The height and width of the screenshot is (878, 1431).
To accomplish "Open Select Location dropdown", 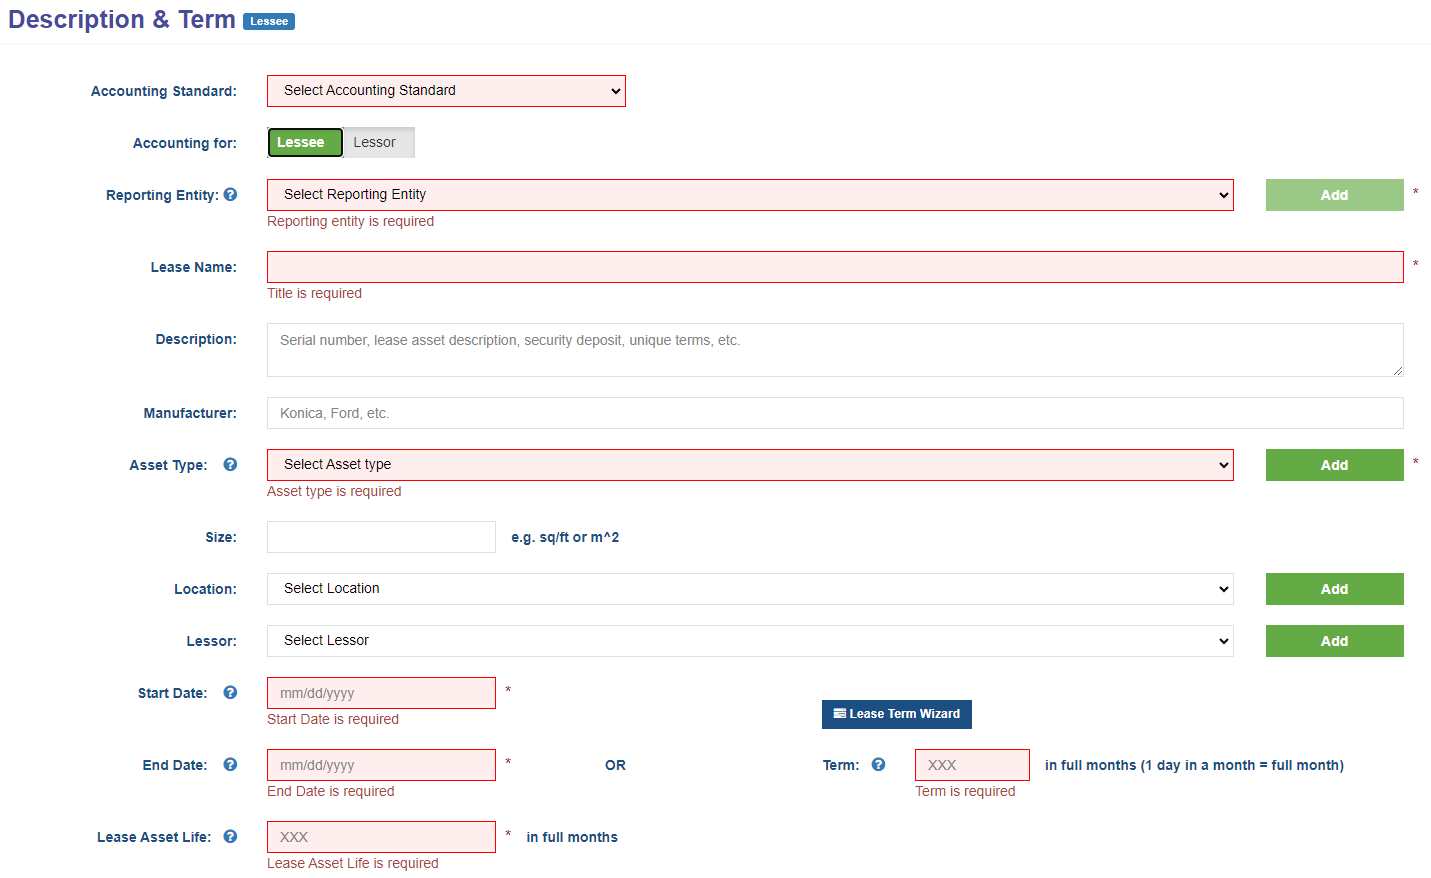I will [x=750, y=589].
